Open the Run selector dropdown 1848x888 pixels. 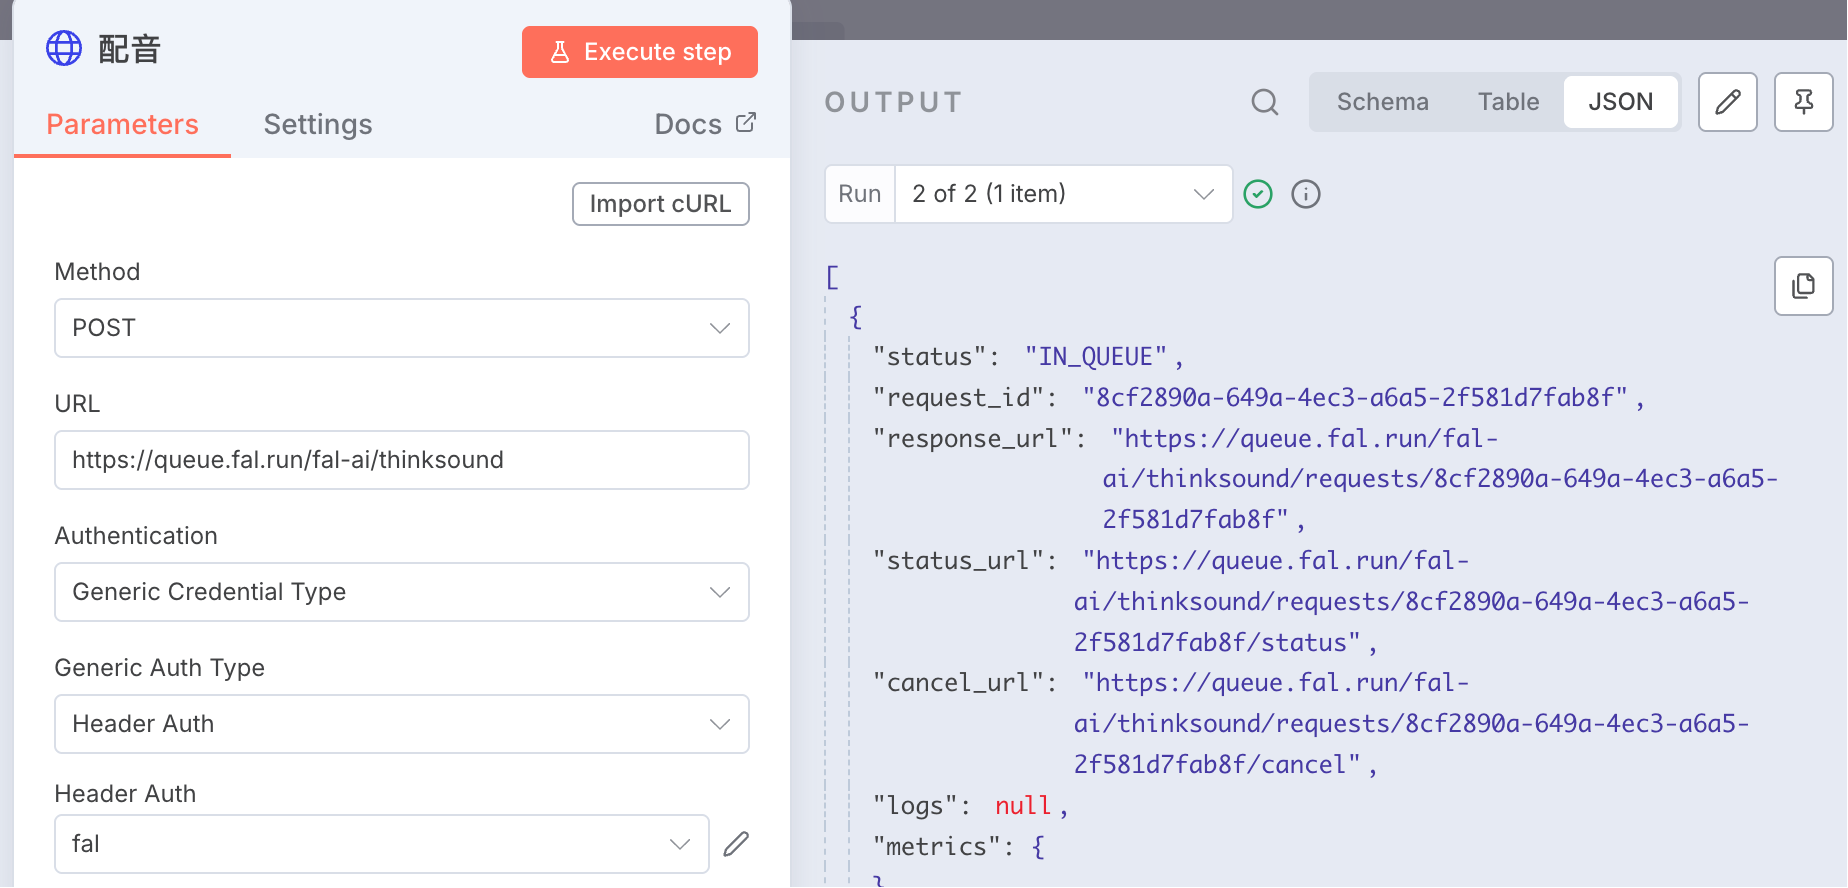[1064, 194]
